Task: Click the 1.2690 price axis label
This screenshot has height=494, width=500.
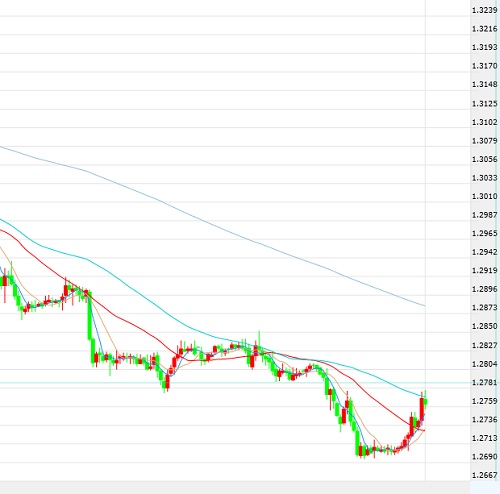Action: 484,456
